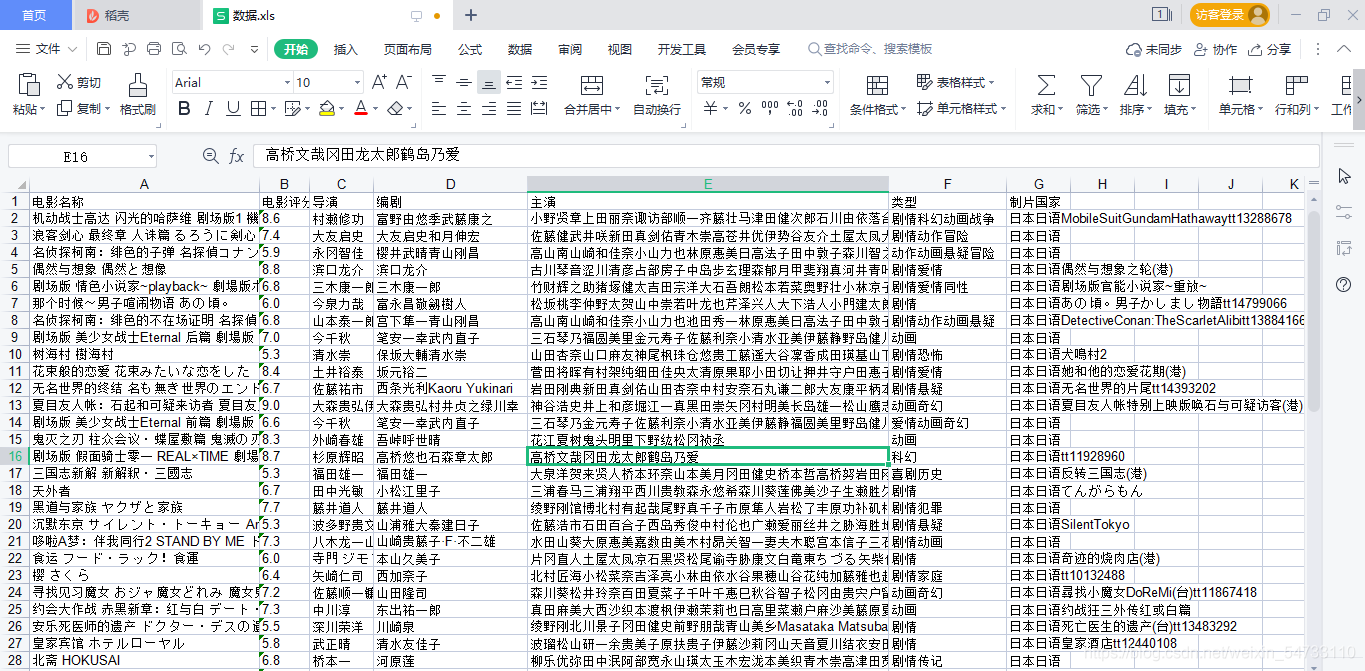Select column E header

pyautogui.click(x=708, y=184)
